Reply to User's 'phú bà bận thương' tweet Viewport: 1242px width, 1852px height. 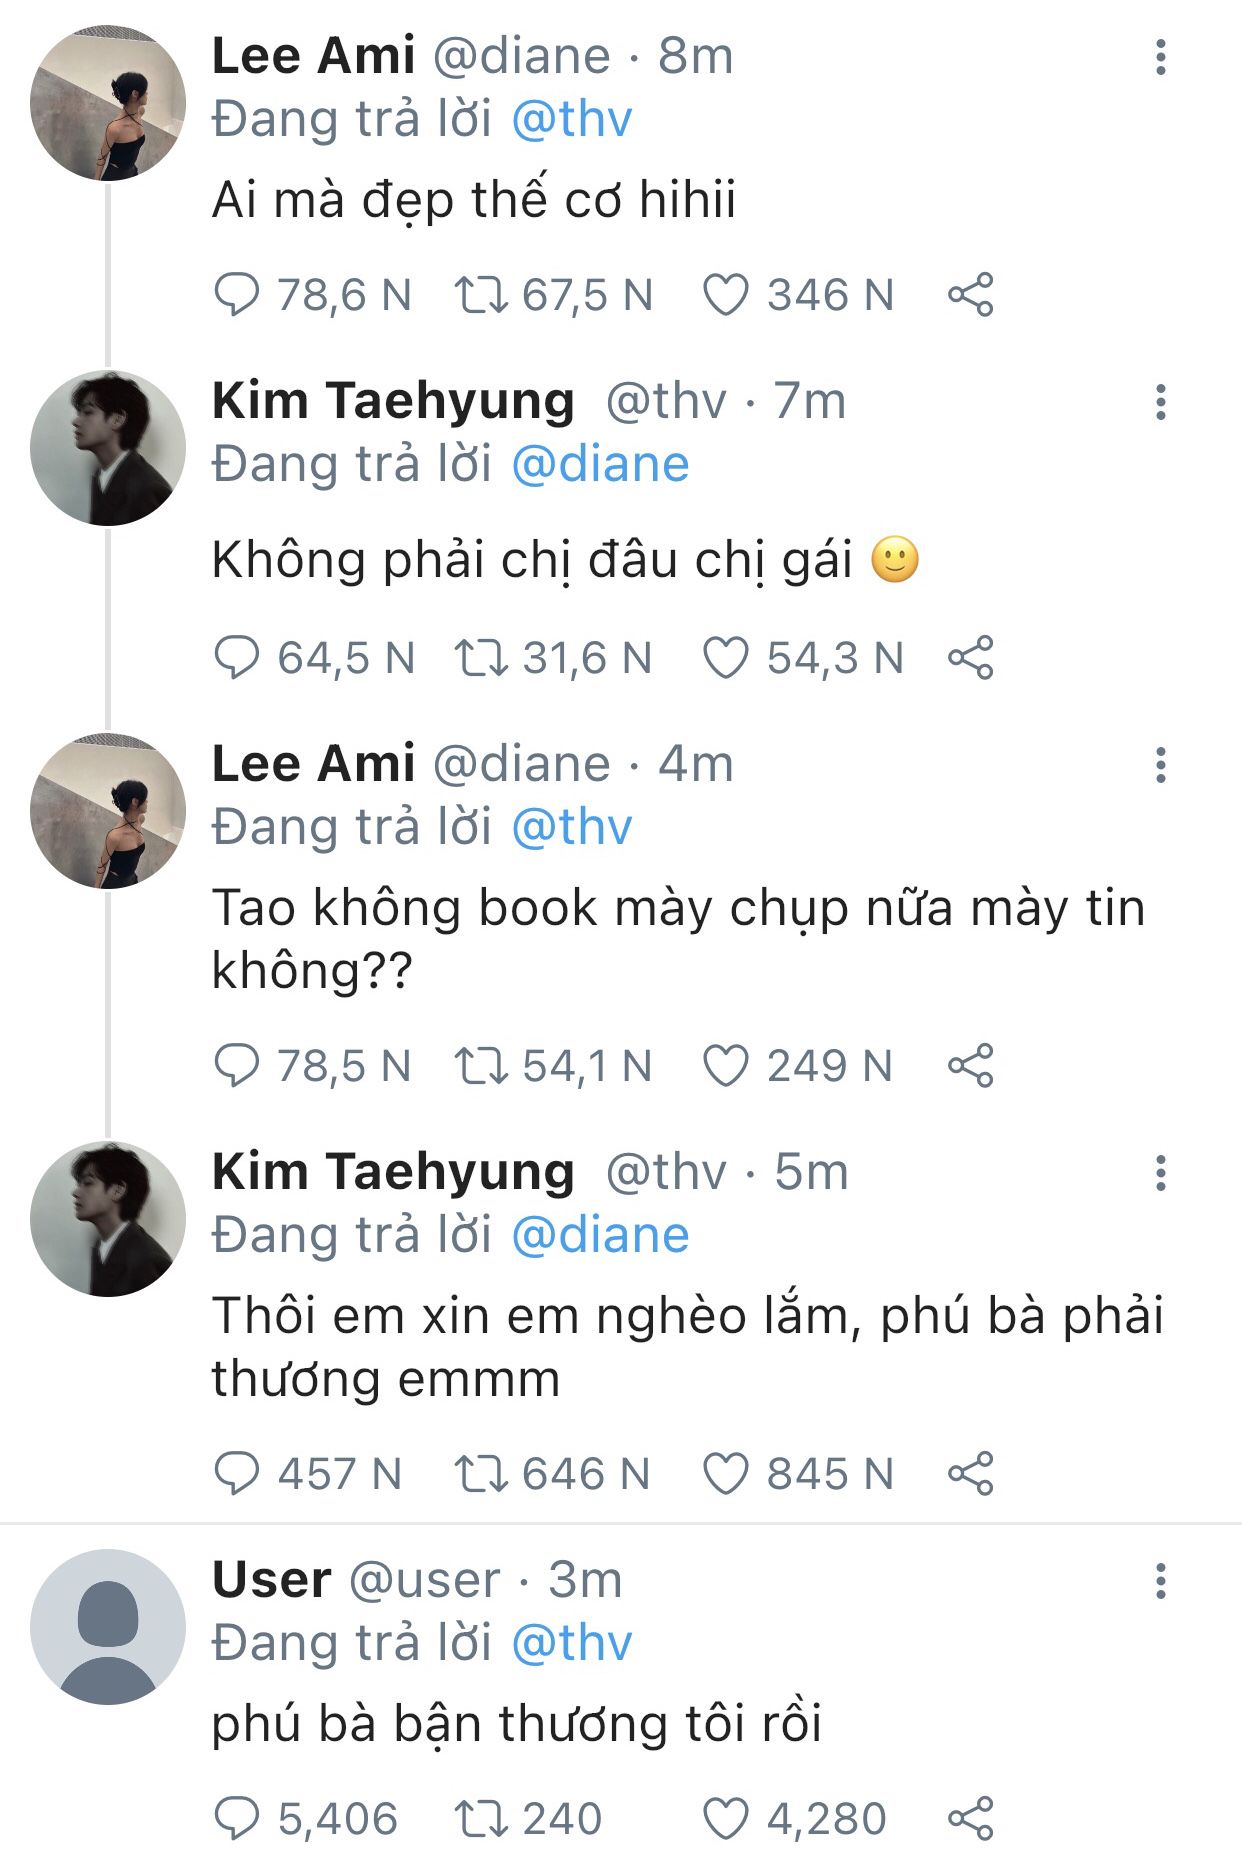point(237,1818)
